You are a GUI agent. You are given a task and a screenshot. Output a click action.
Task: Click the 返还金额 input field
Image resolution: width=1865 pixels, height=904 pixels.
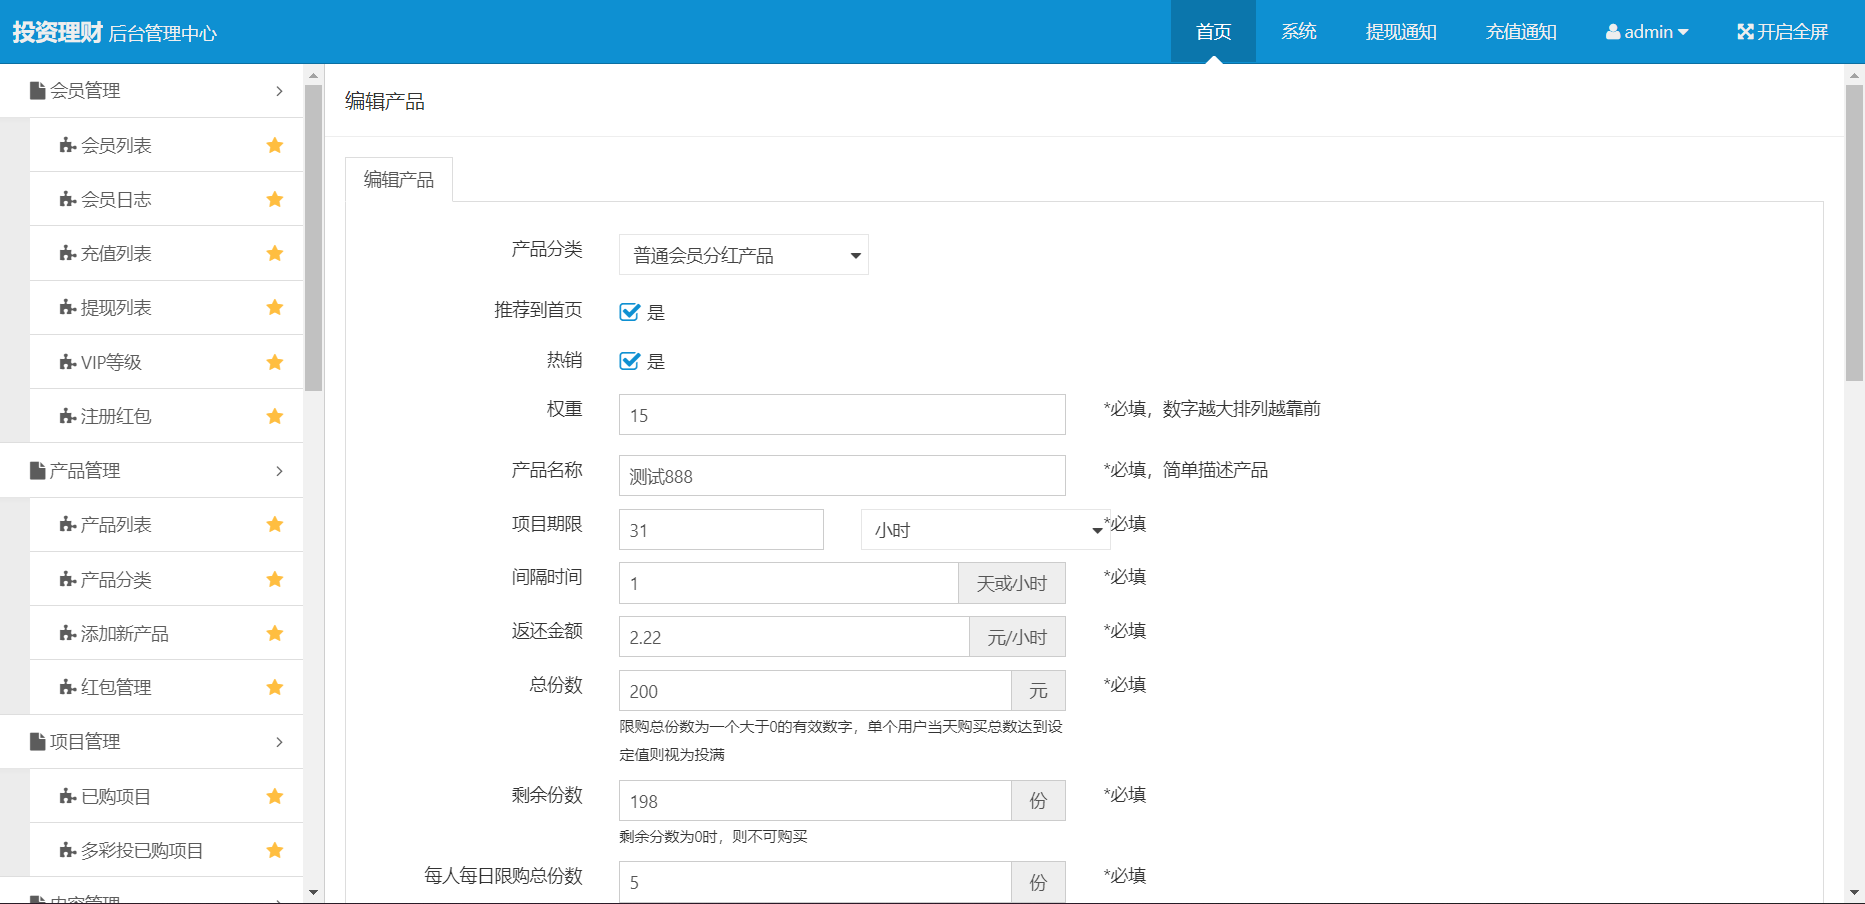coord(794,637)
